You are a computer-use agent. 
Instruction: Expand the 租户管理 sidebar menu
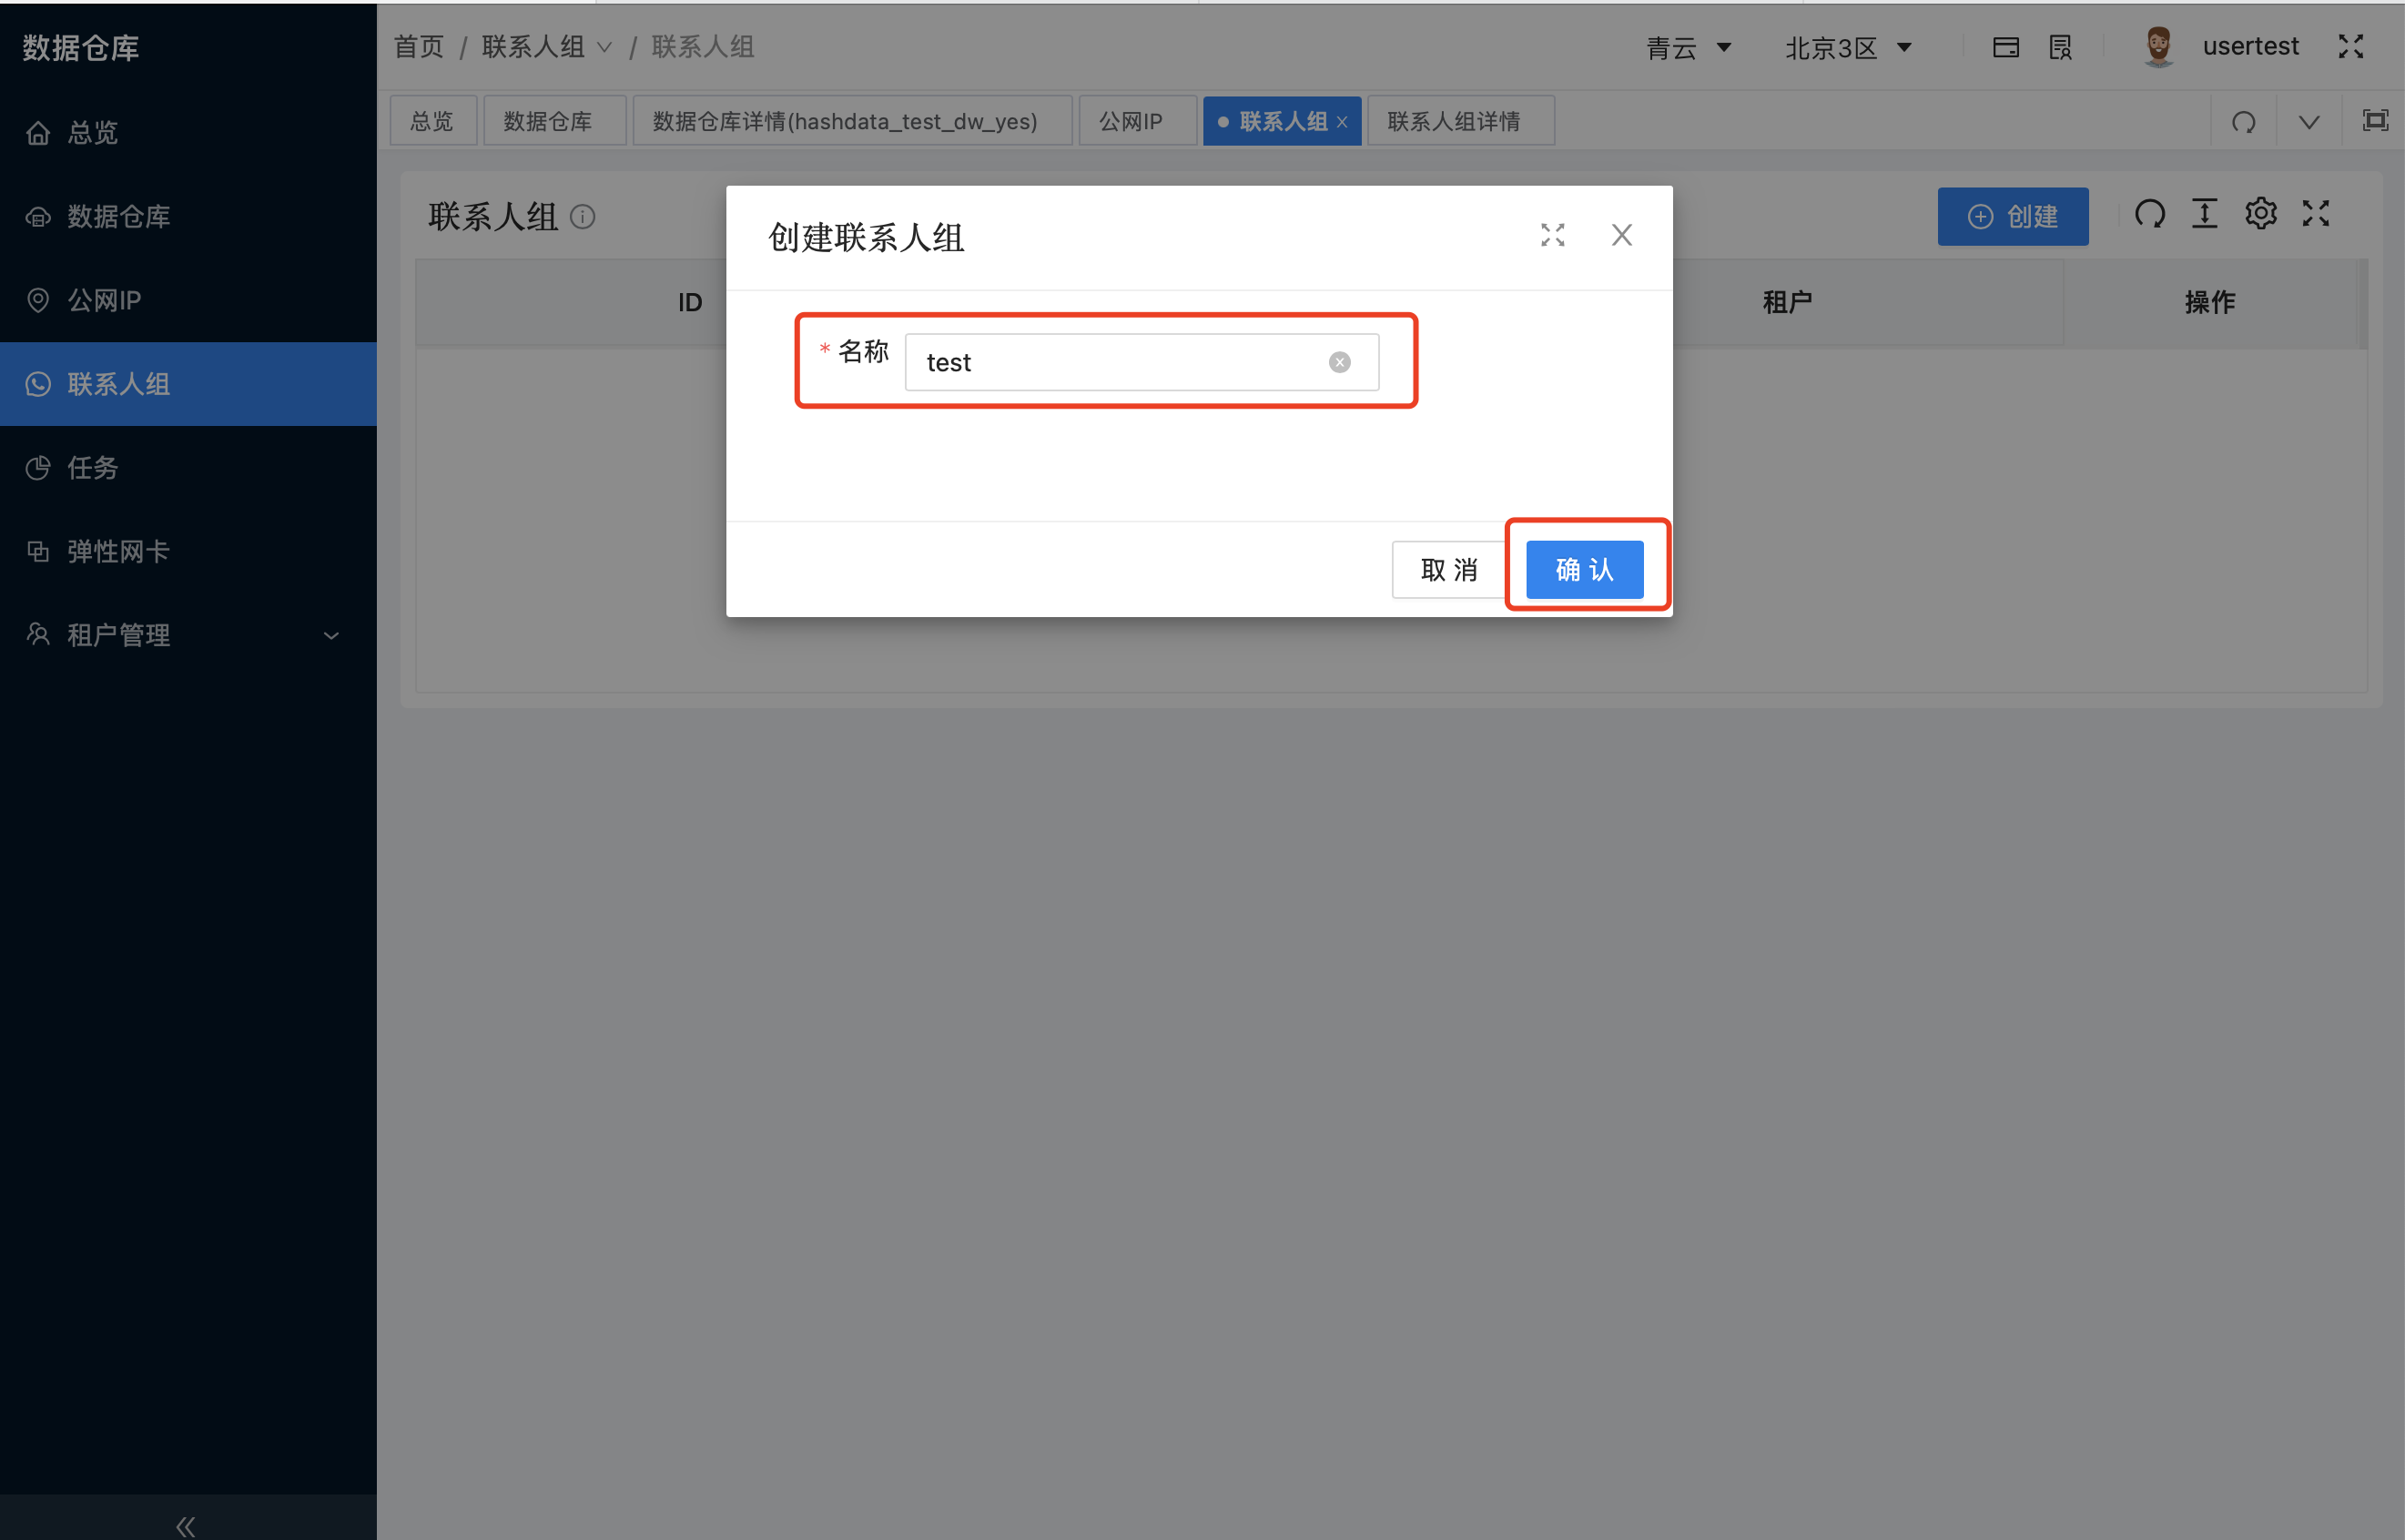[x=119, y=634]
